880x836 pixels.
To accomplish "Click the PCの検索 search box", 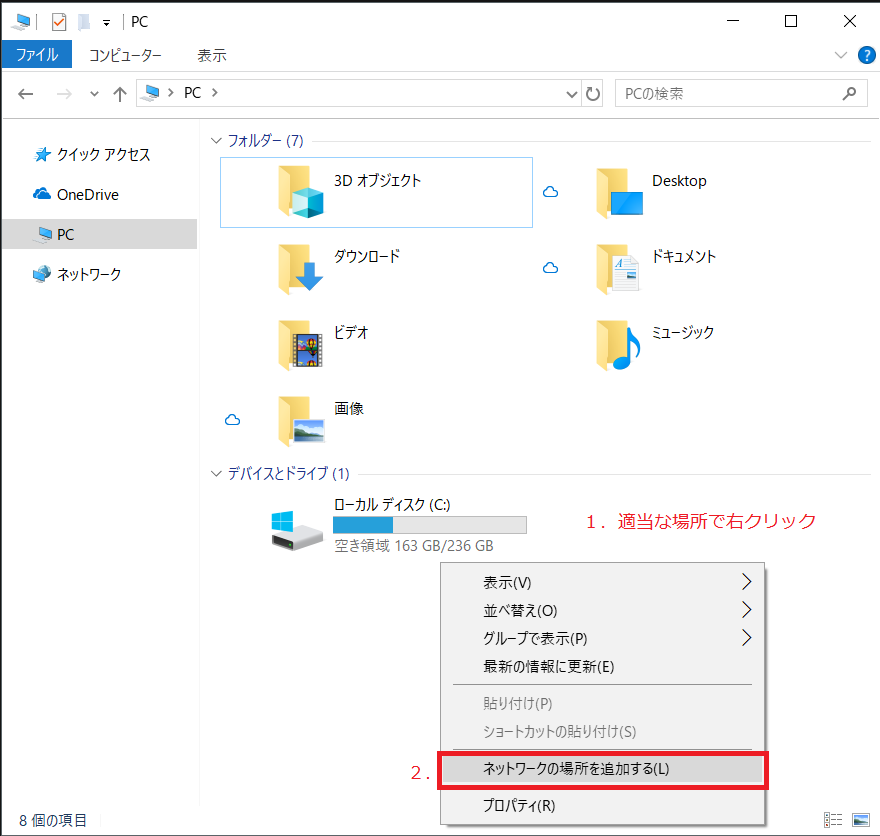I will pos(730,94).
